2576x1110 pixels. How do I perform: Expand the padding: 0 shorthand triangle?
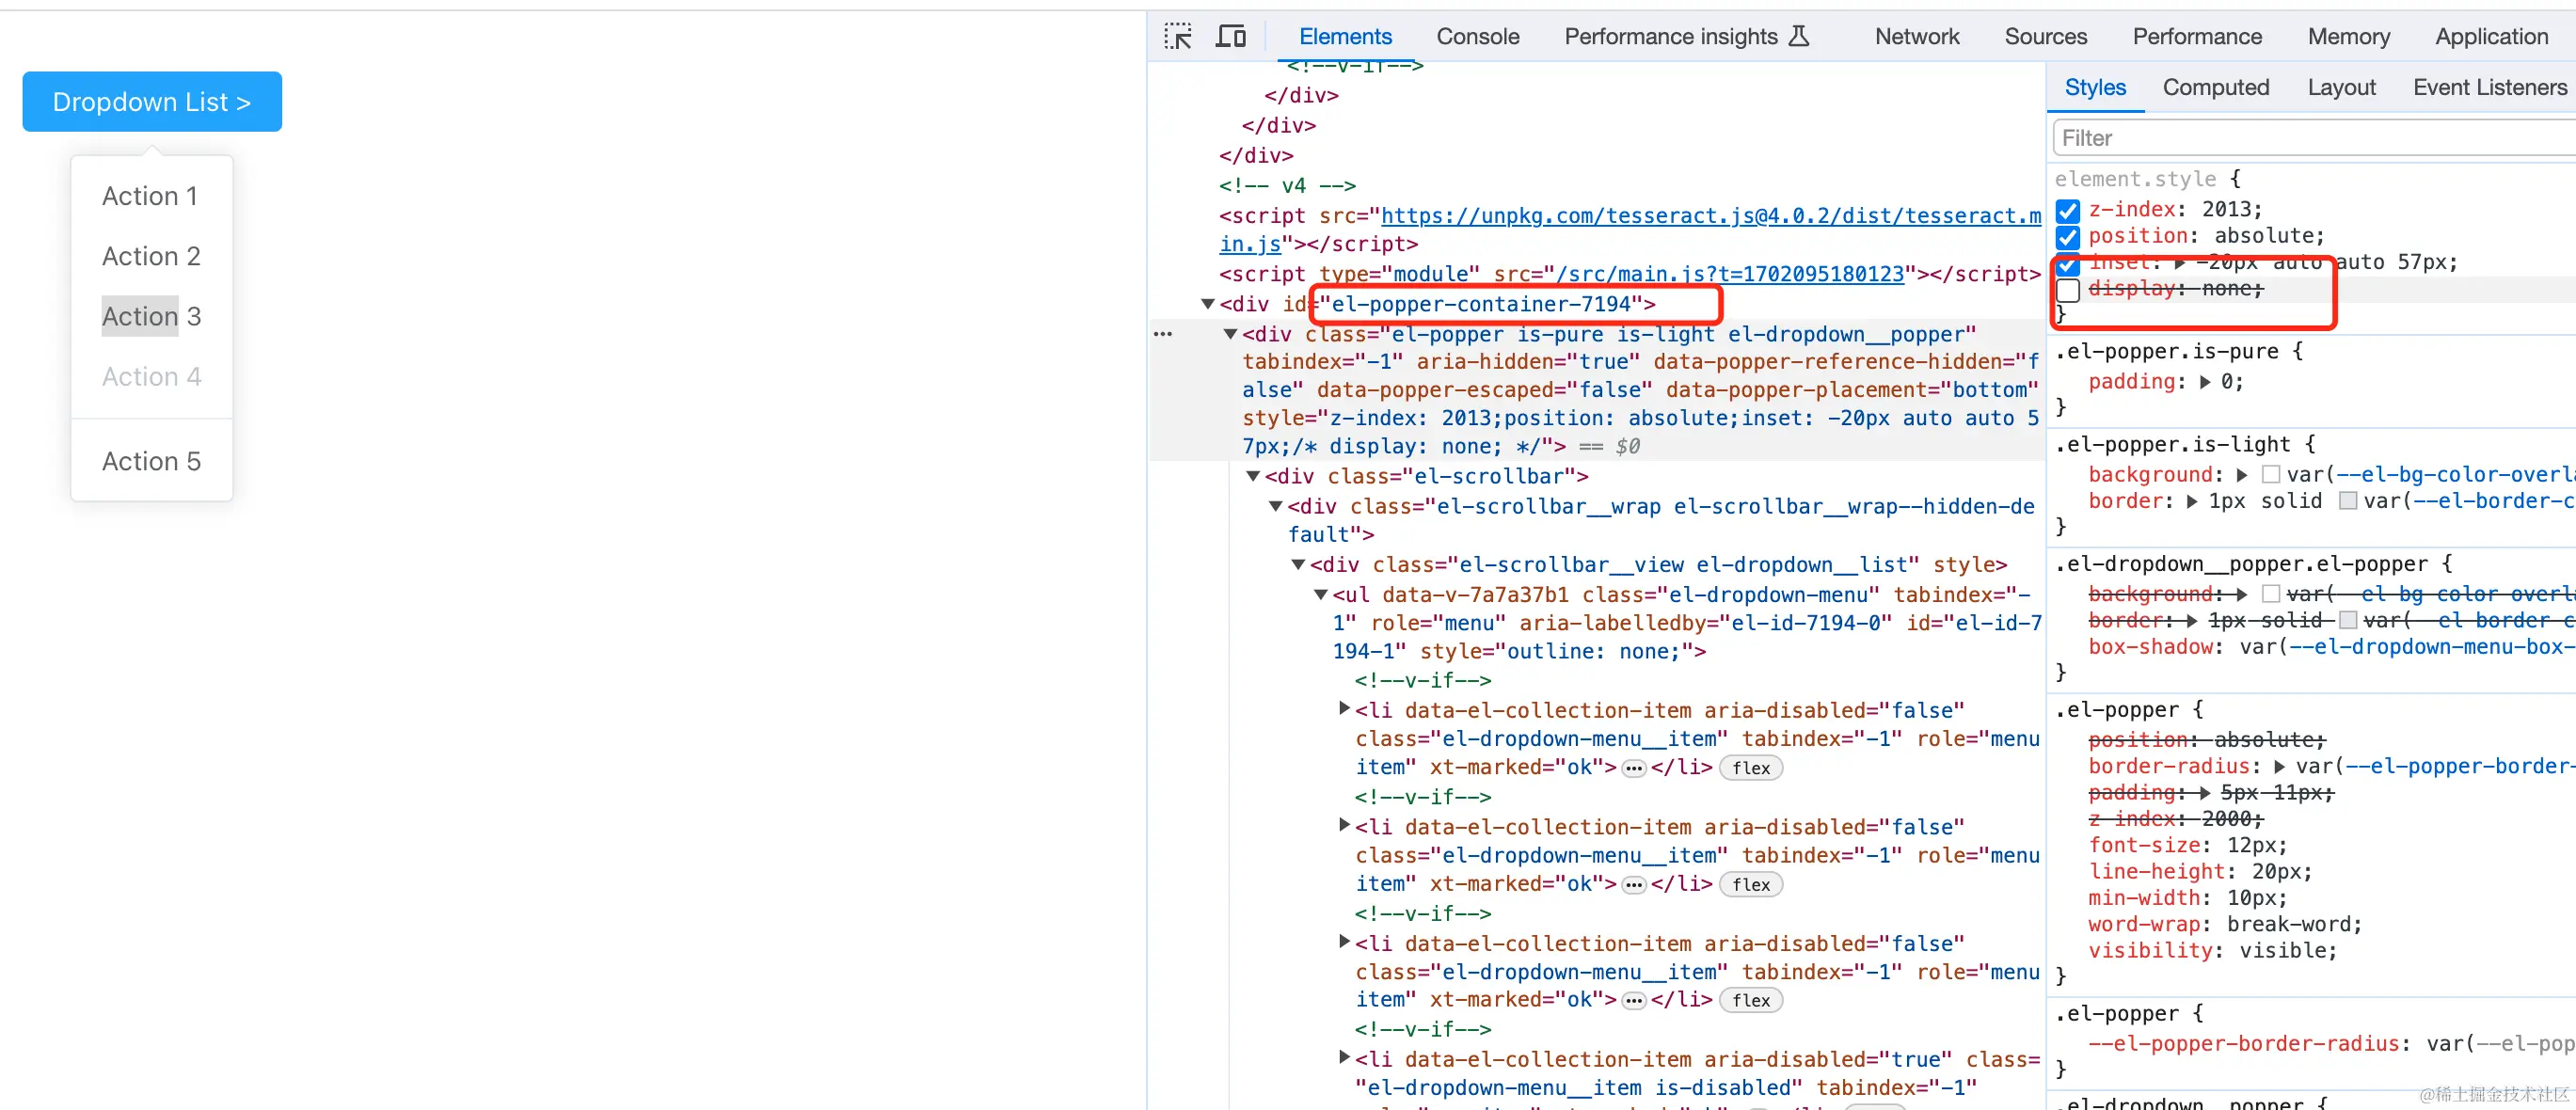pos(2205,382)
